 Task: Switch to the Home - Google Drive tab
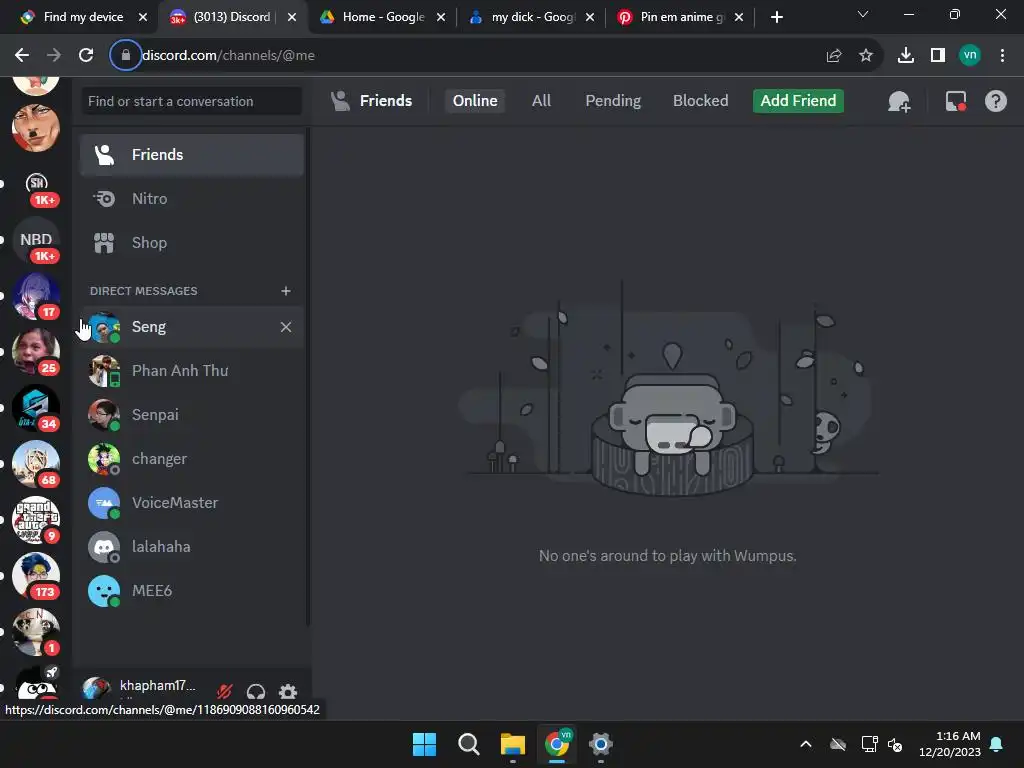(383, 17)
